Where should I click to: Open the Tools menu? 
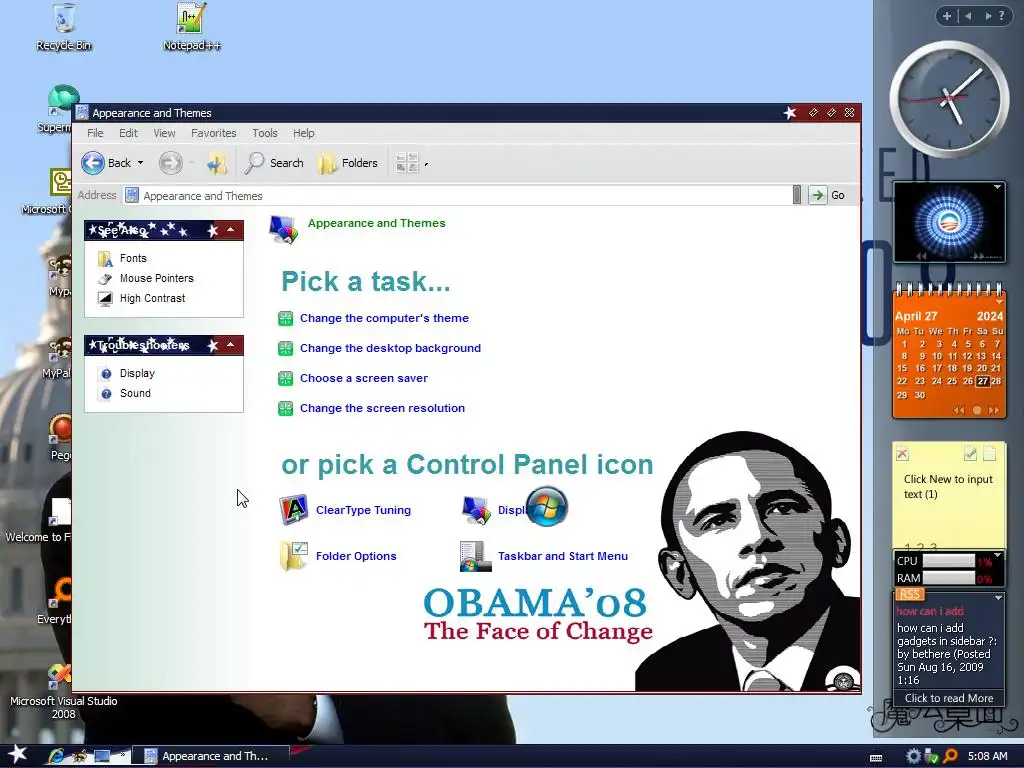coord(265,133)
